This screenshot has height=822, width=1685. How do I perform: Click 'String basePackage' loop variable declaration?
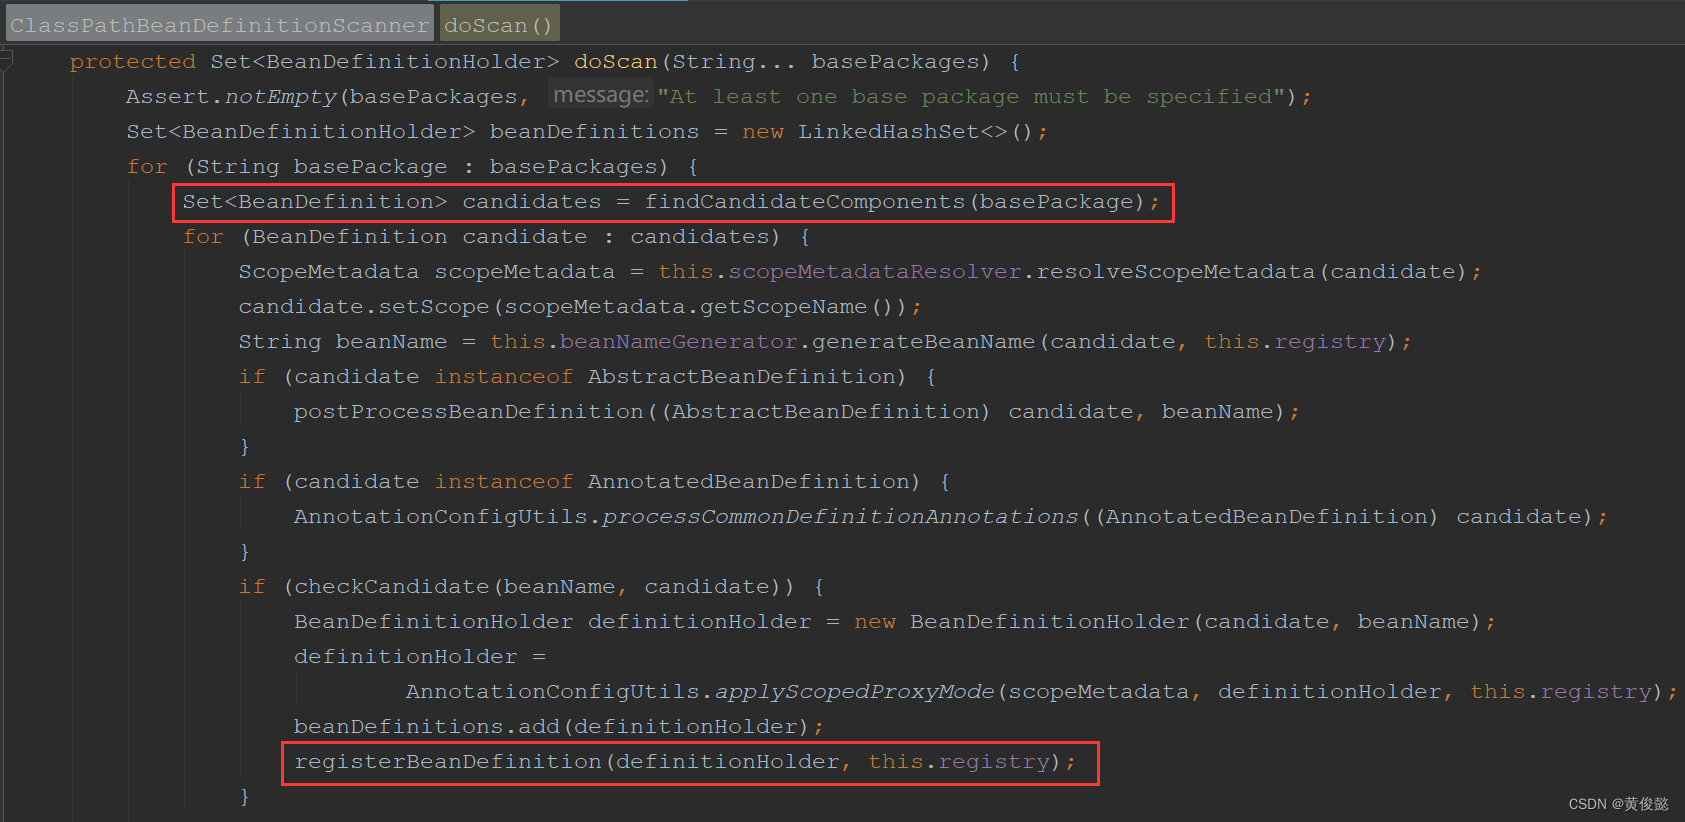(322, 167)
